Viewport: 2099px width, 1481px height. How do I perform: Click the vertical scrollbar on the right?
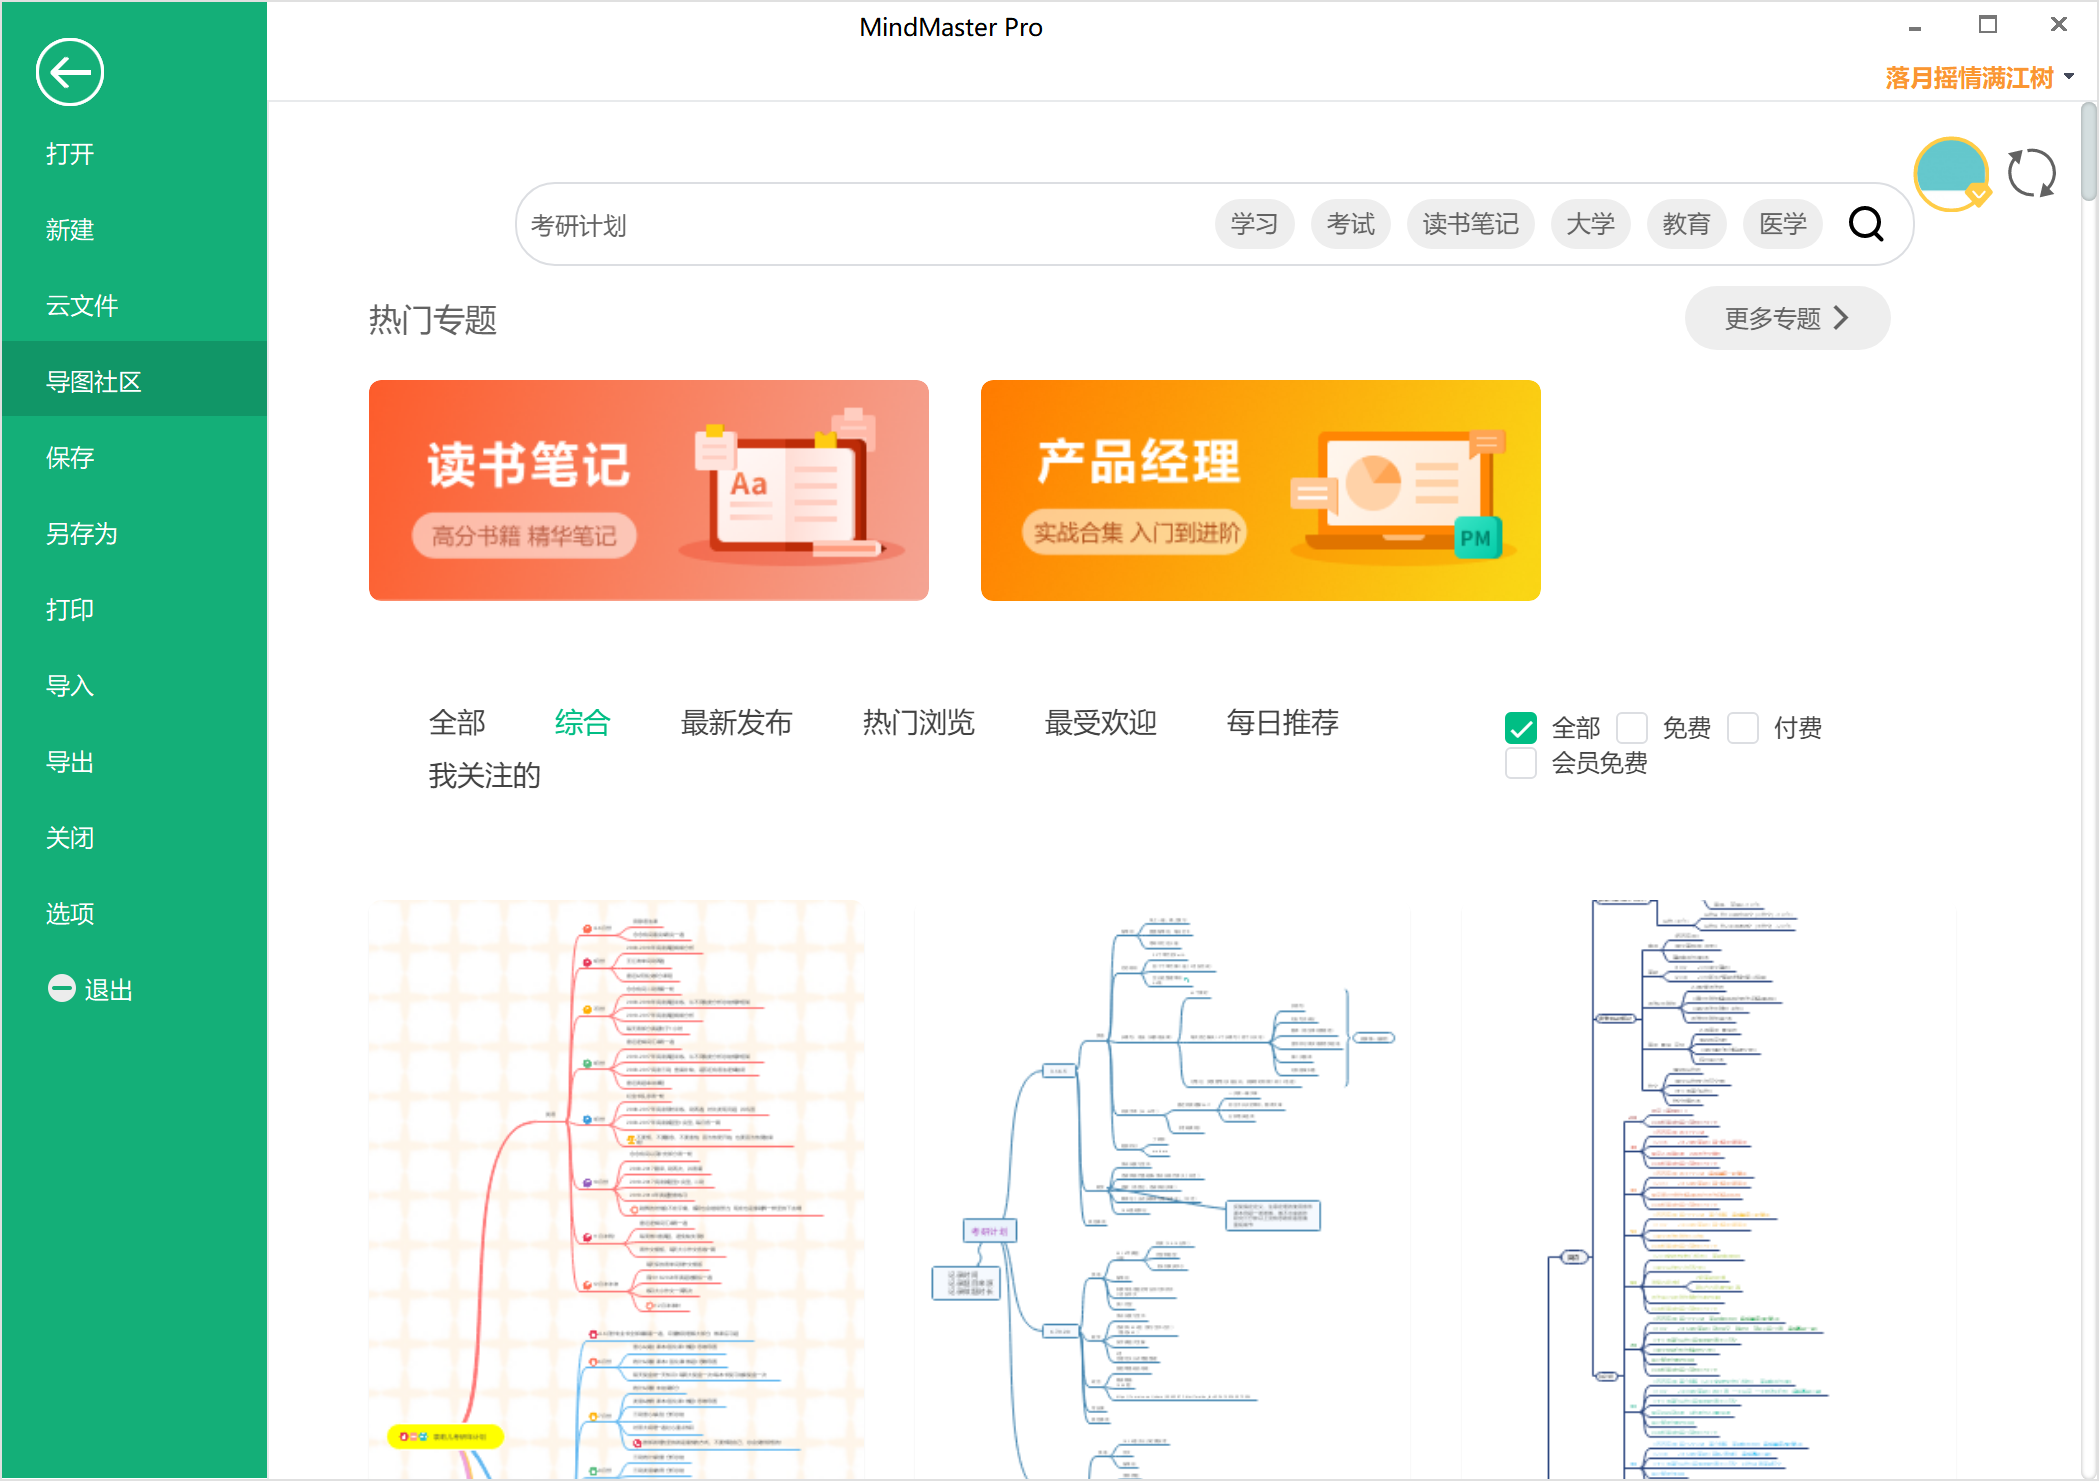(2089, 150)
